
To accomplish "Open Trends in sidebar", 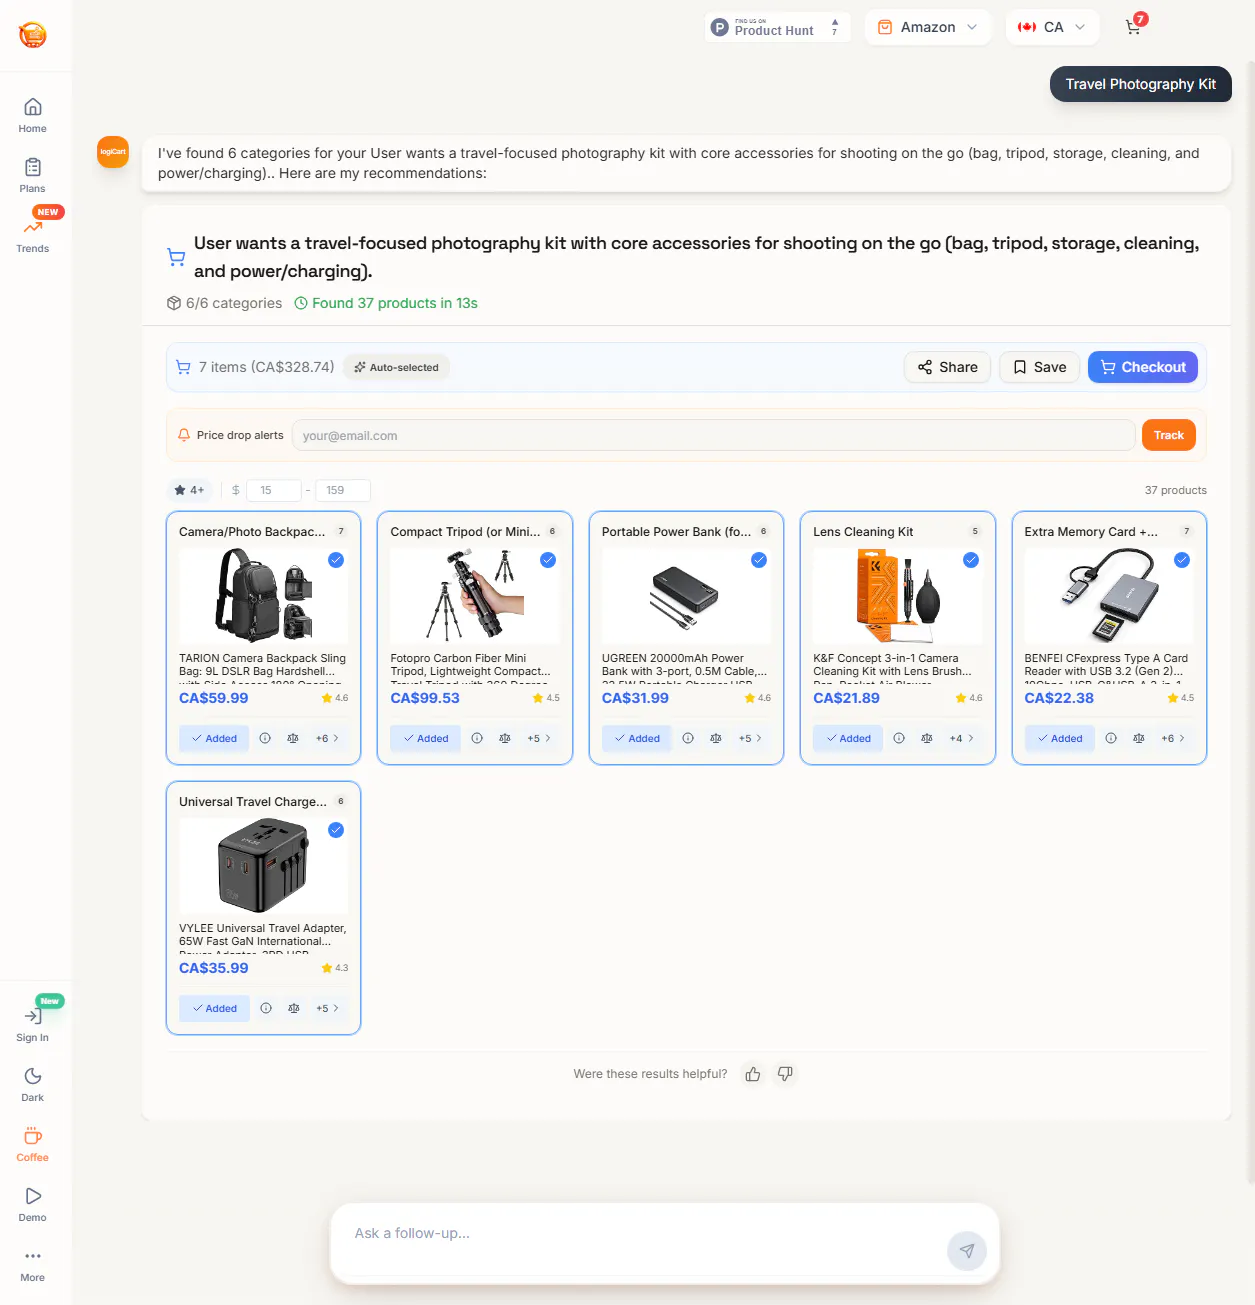I will [x=33, y=235].
